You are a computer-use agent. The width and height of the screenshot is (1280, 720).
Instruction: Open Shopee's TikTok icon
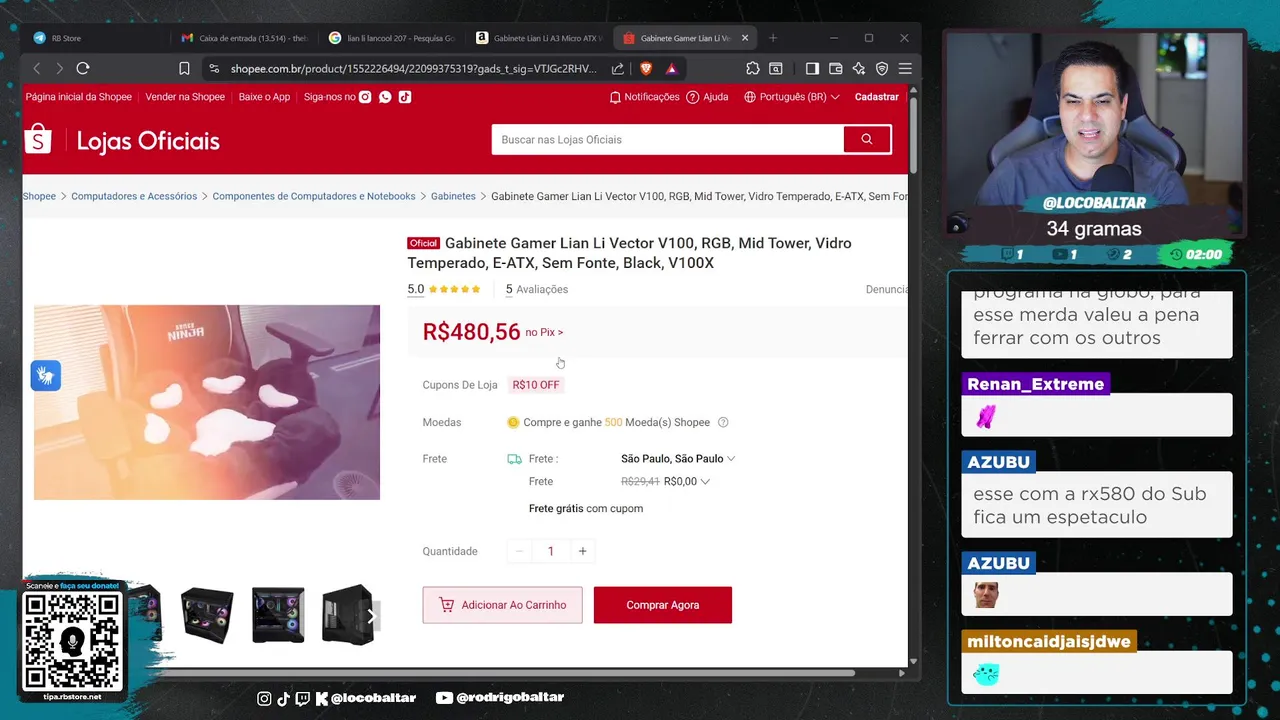click(x=404, y=97)
